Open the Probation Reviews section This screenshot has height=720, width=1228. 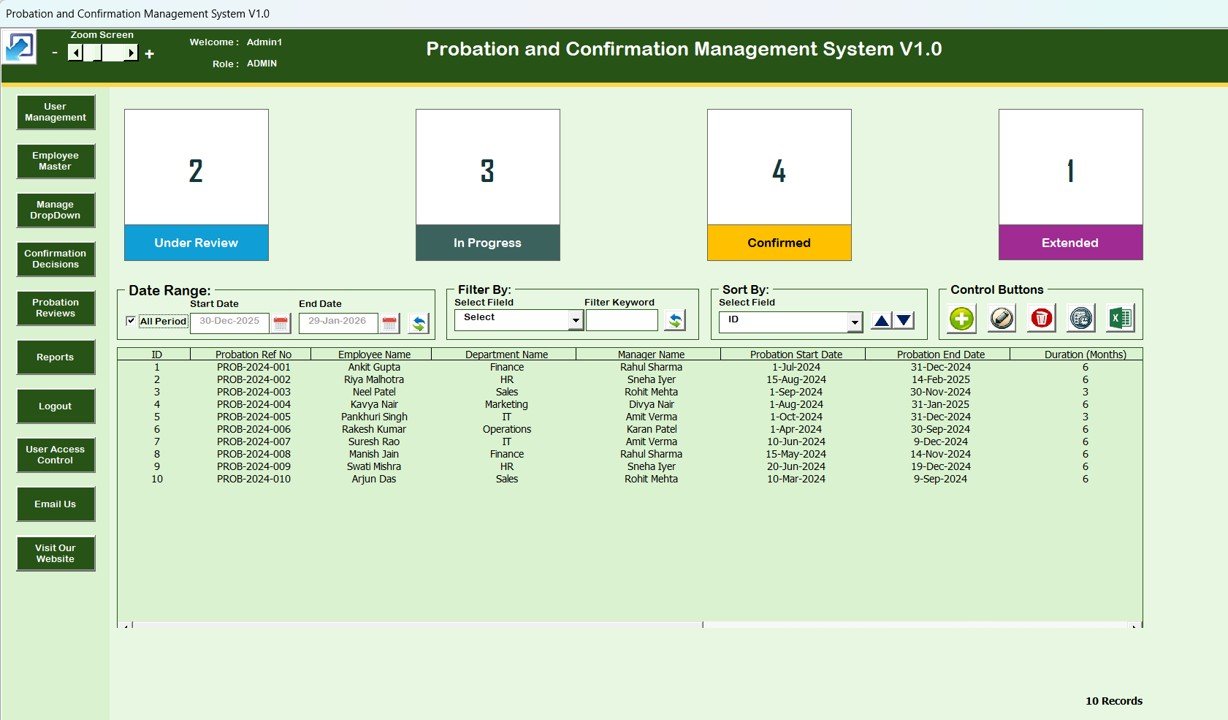coord(55,307)
